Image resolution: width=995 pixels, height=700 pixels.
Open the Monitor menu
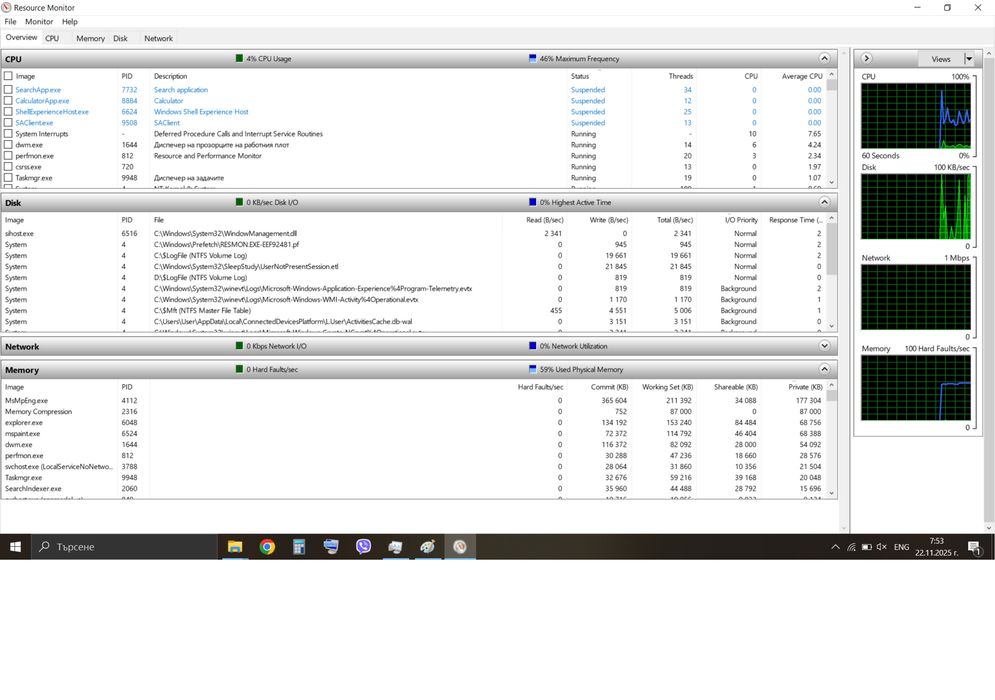click(39, 22)
